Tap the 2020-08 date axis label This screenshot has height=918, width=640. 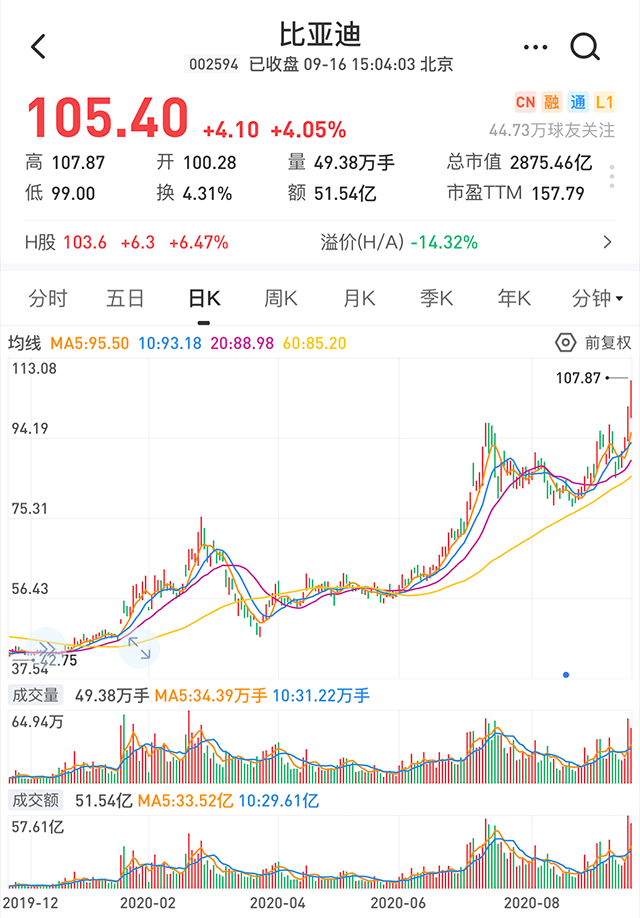tap(532, 903)
